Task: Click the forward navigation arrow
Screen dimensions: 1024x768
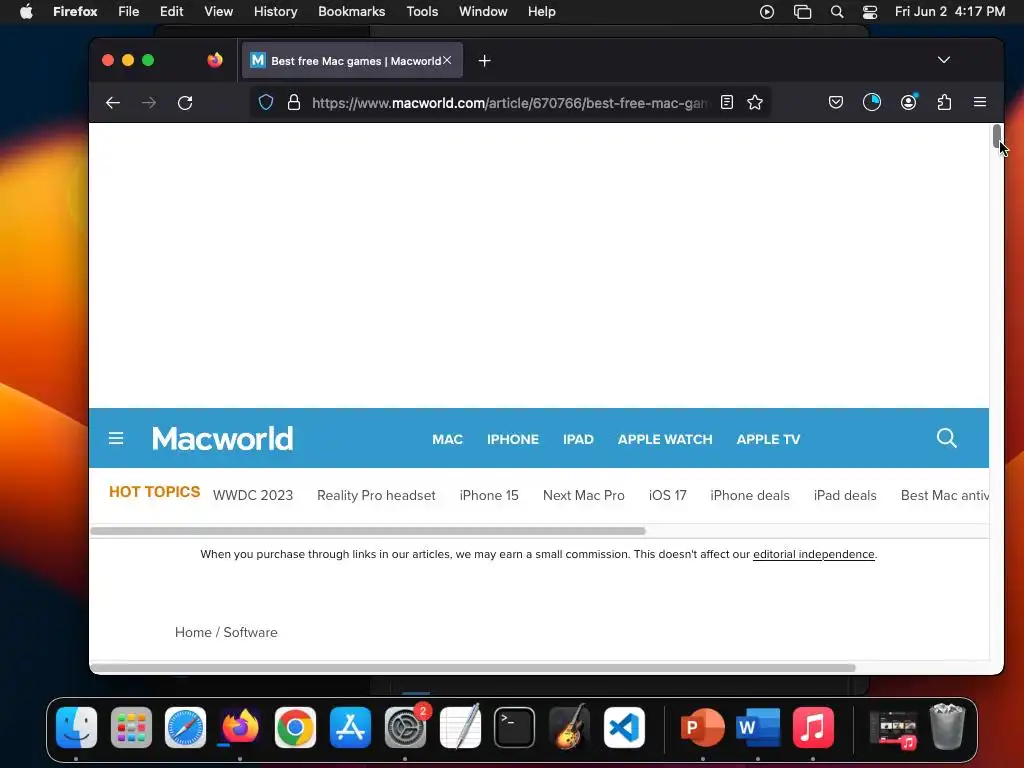Action: click(x=149, y=103)
